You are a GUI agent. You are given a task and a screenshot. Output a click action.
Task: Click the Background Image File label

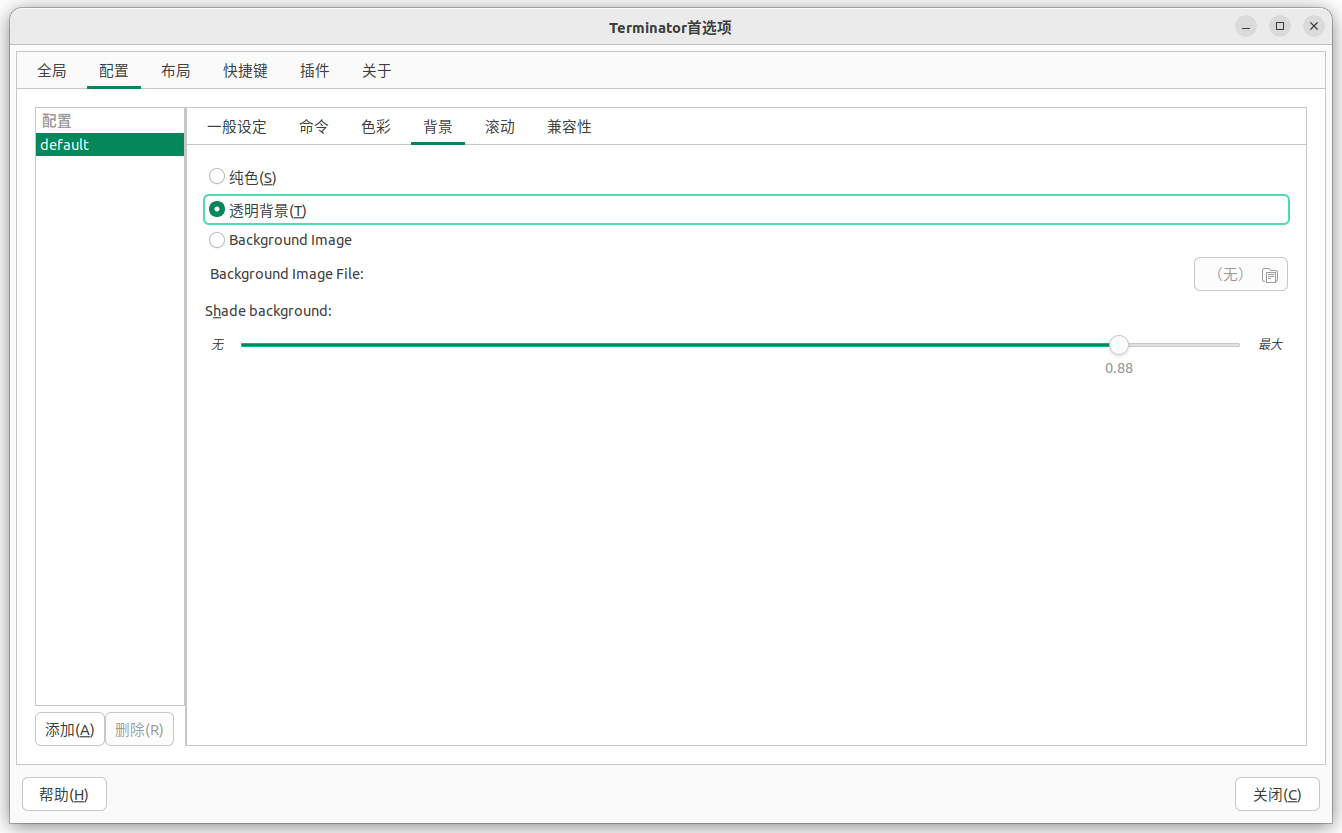point(287,274)
